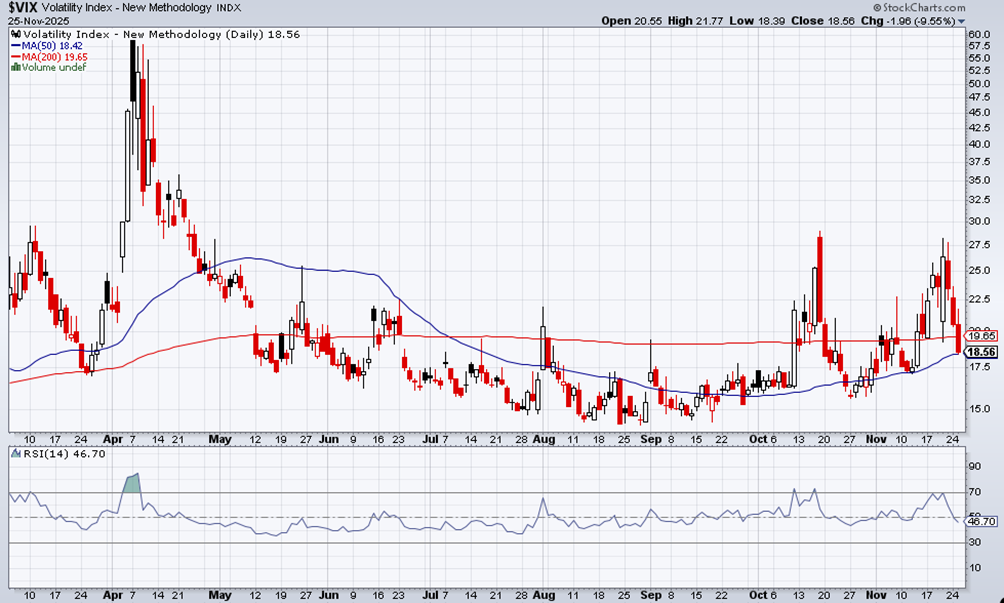The height and width of the screenshot is (603, 1004).
Task: Click the candlestick icon beside Volatility Index legend
Action: click(x=16, y=35)
